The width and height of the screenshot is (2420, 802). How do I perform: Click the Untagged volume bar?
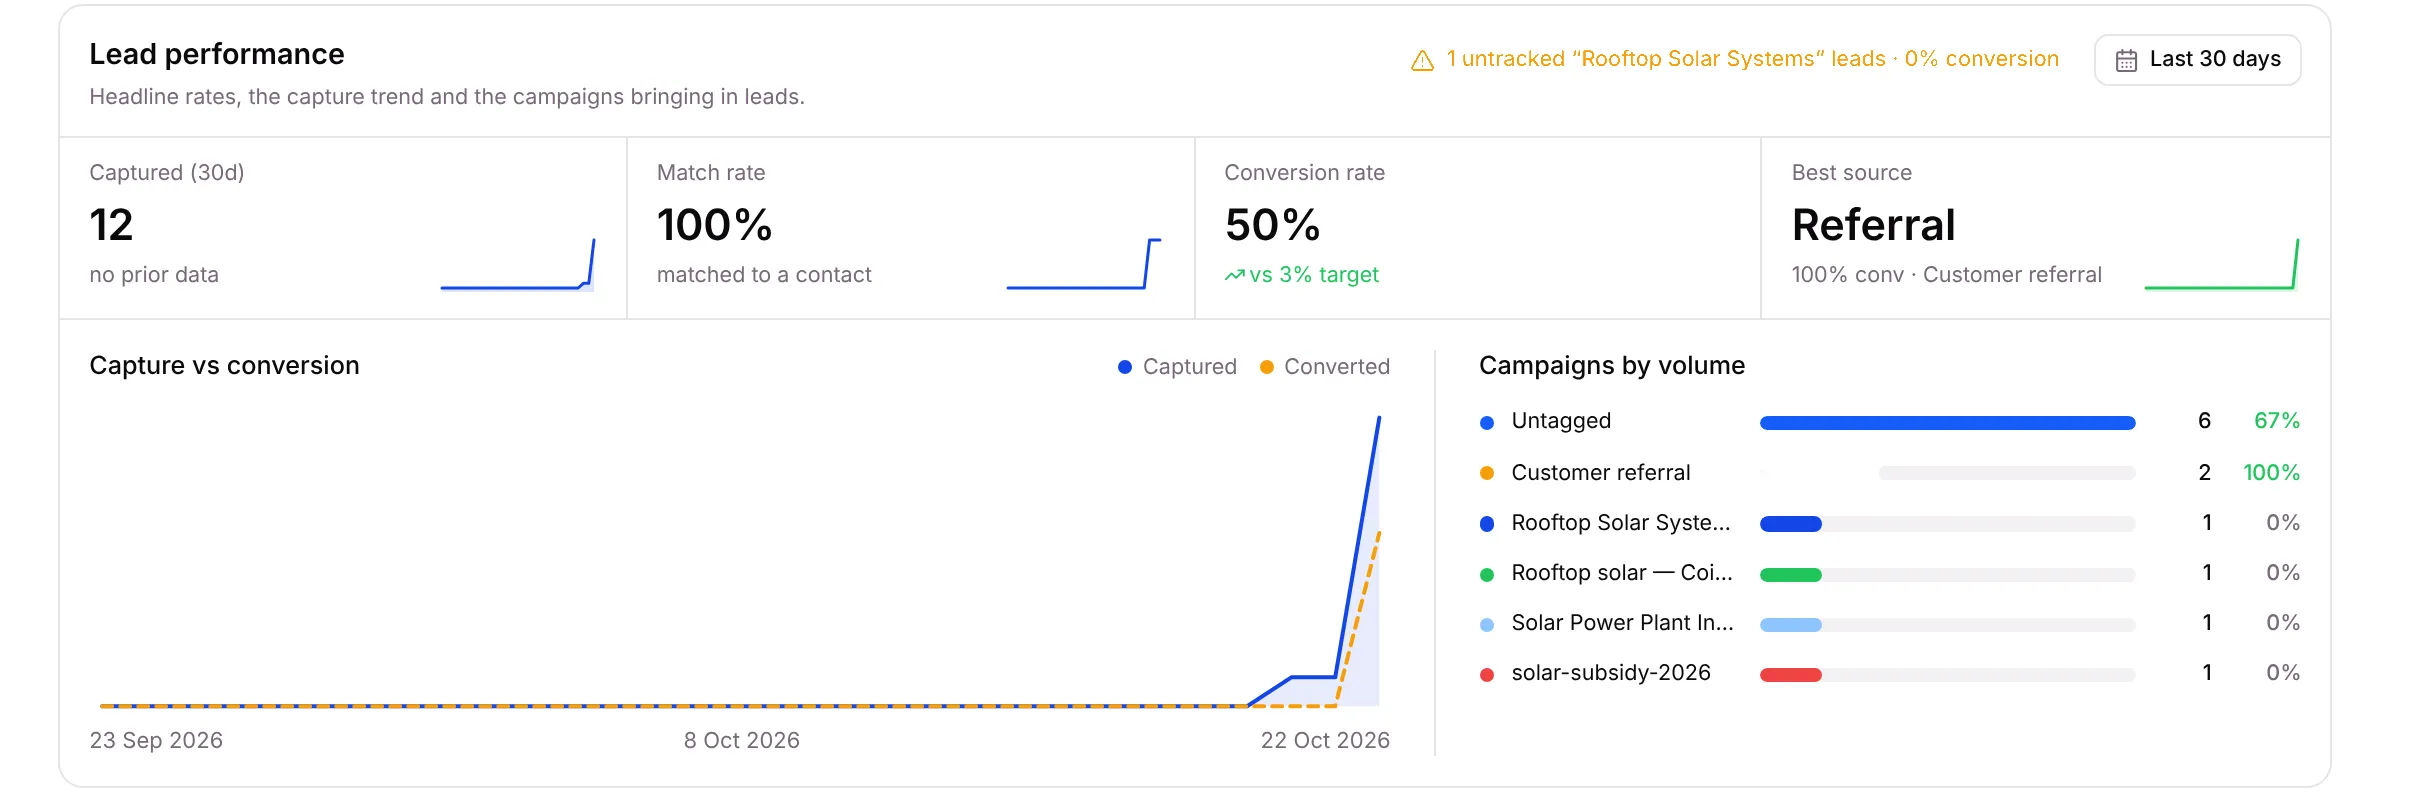coord(1947,423)
